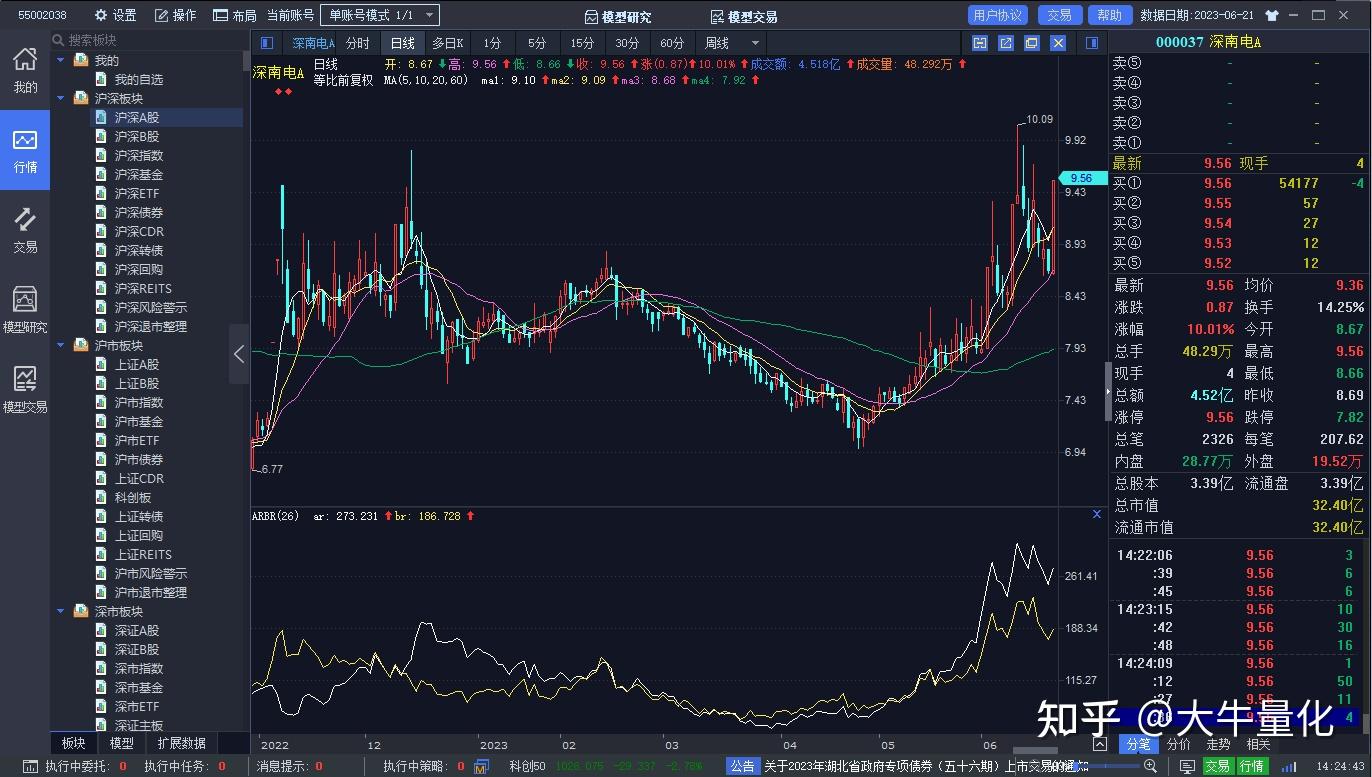The width and height of the screenshot is (1372, 777).
Task: Click the chart link icon above the K-line
Action: tap(981, 43)
